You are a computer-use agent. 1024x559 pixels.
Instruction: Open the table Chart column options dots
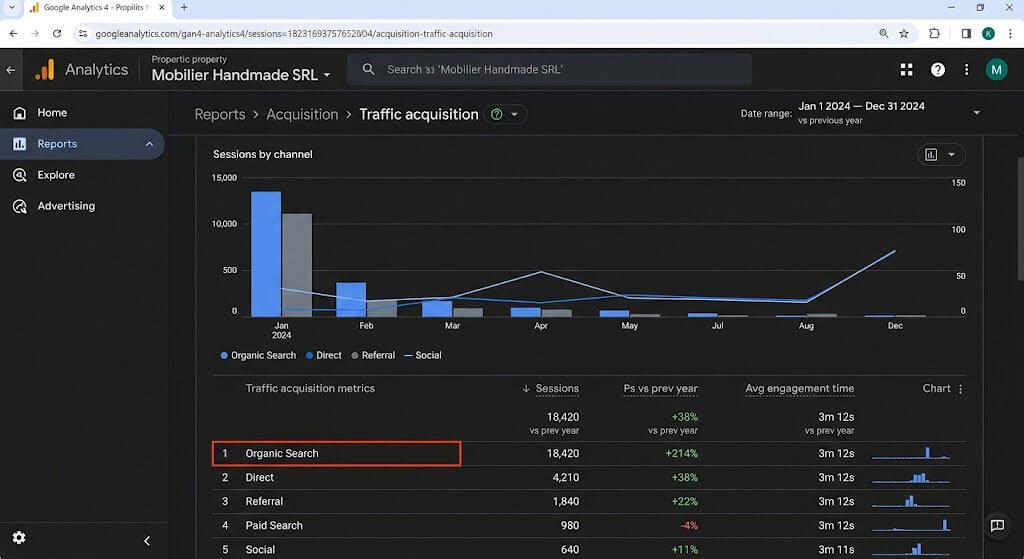coord(961,389)
